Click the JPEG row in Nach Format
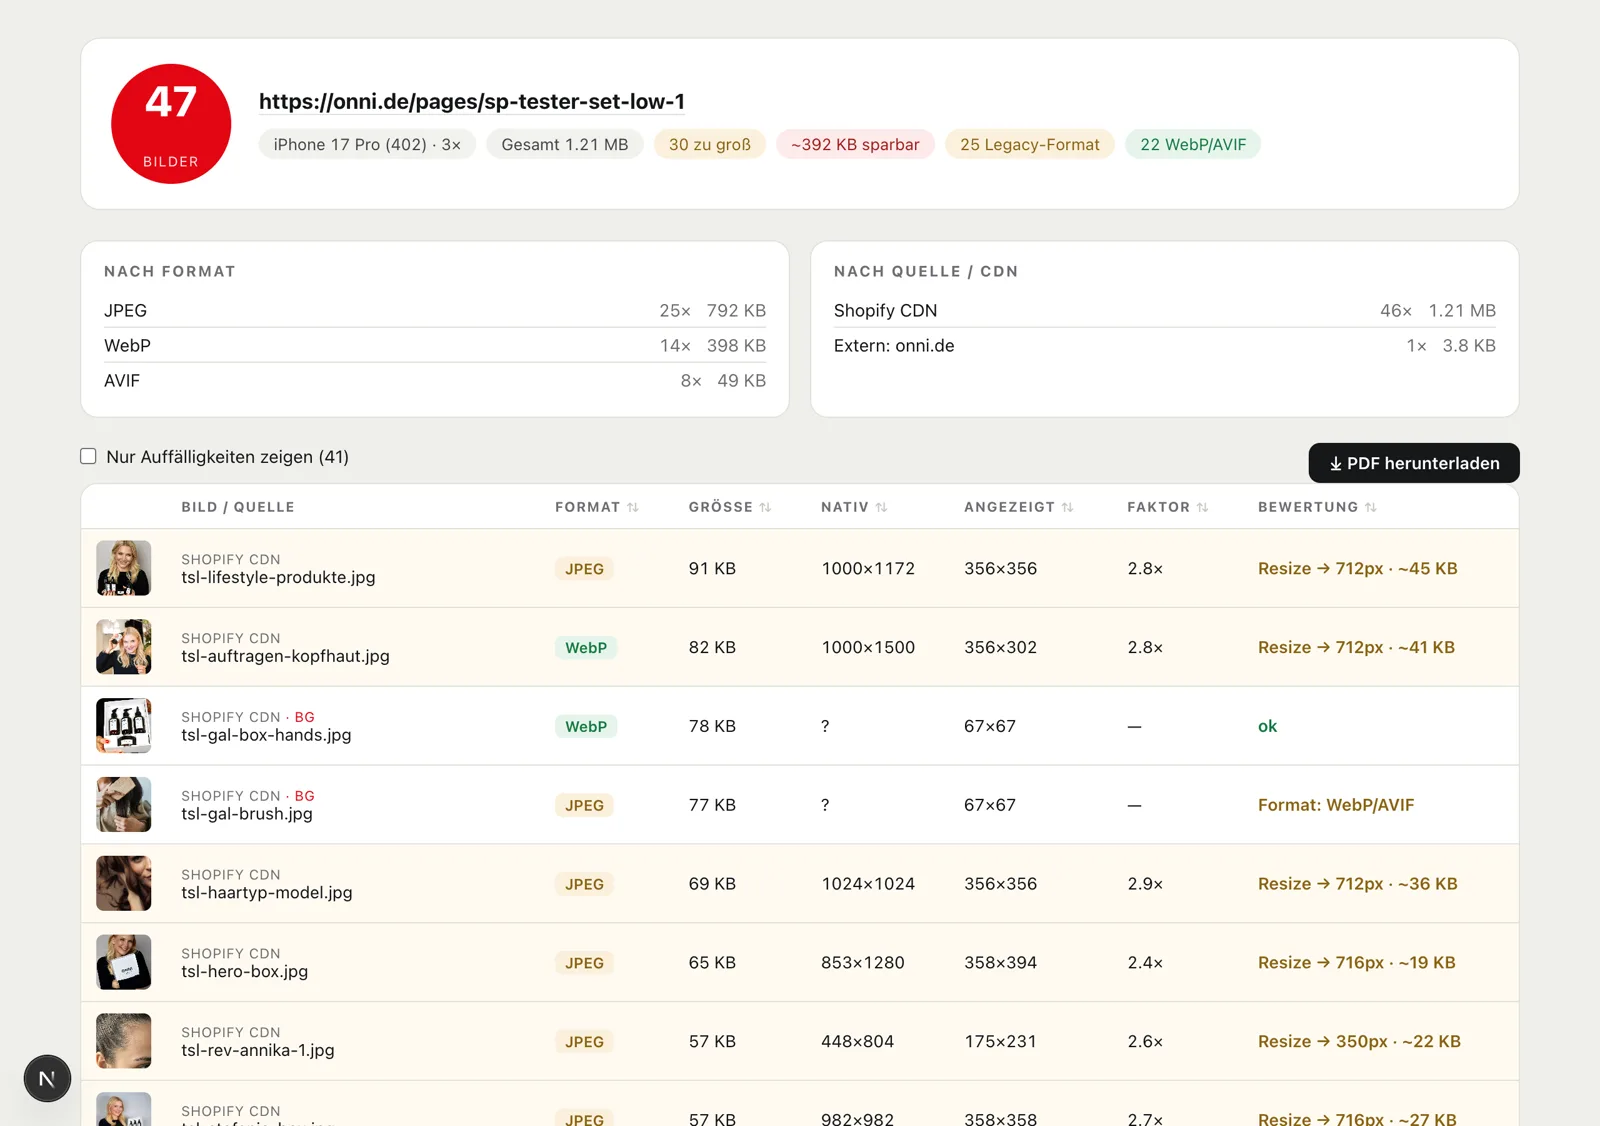Image resolution: width=1600 pixels, height=1126 pixels. [435, 310]
